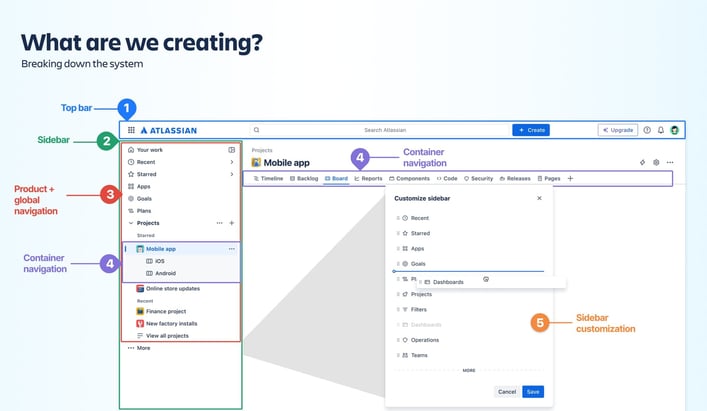Select Goals row in Customize sidebar dialog
Image resolution: width=707 pixels, height=411 pixels.
pos(468,264)
